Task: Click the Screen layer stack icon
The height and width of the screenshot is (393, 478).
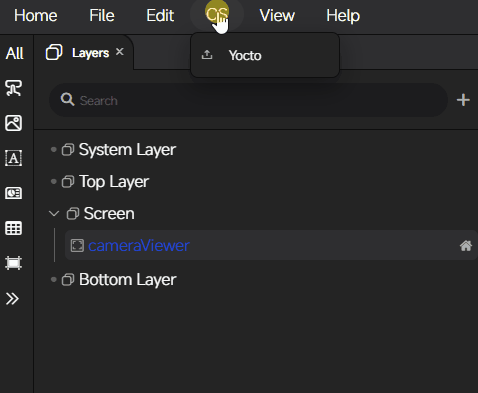Action: coord(73,214)
